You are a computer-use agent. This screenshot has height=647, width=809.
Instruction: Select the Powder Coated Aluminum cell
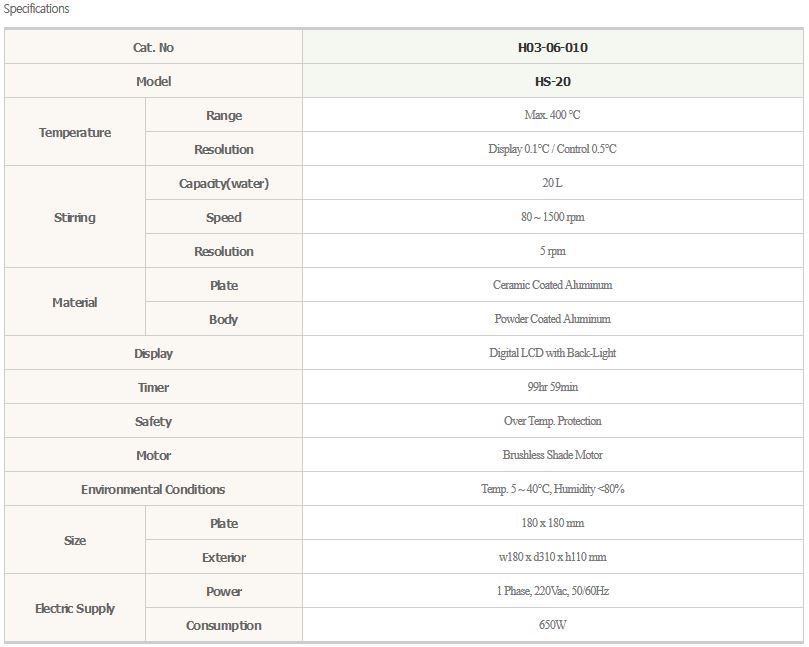tap(553, 319)
